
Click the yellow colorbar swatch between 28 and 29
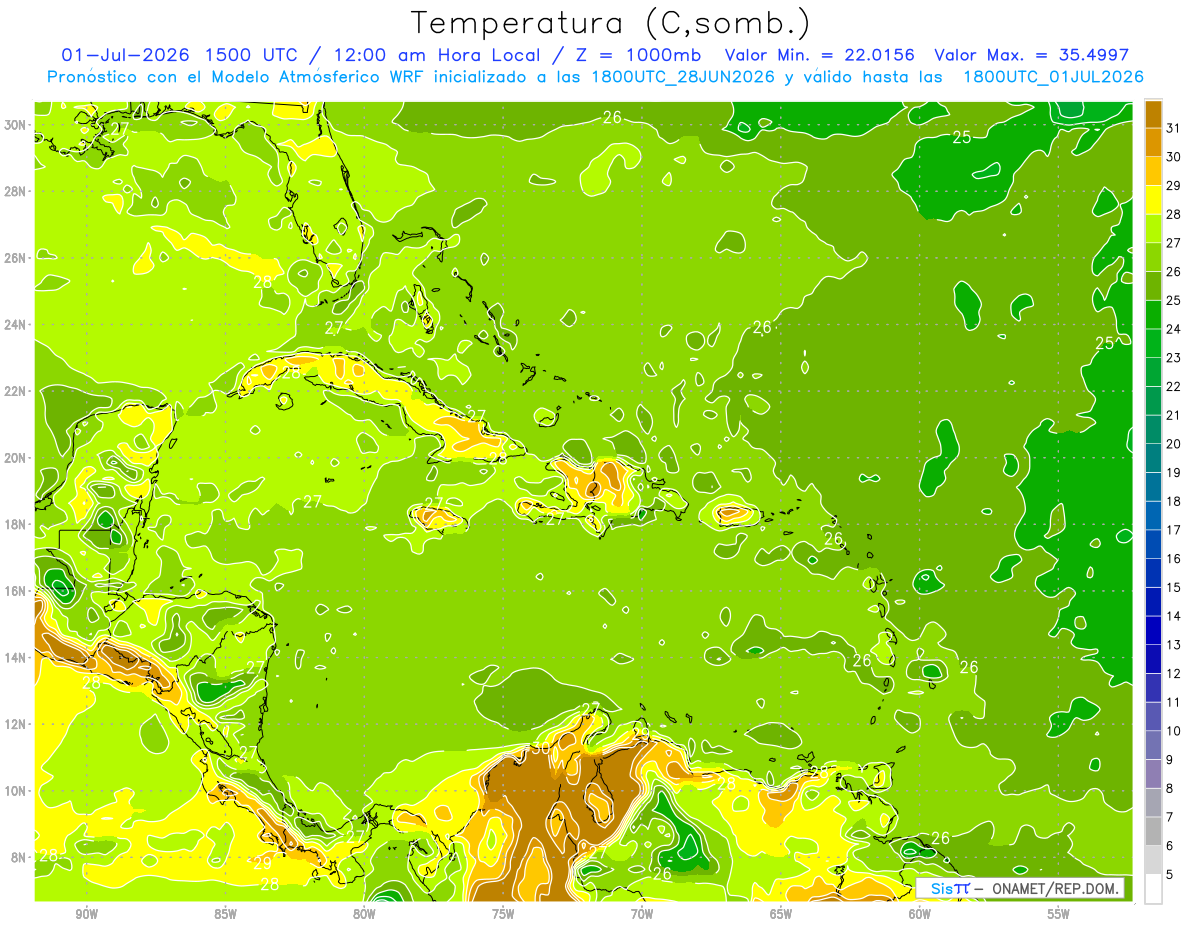click(x=1153, y=200)
